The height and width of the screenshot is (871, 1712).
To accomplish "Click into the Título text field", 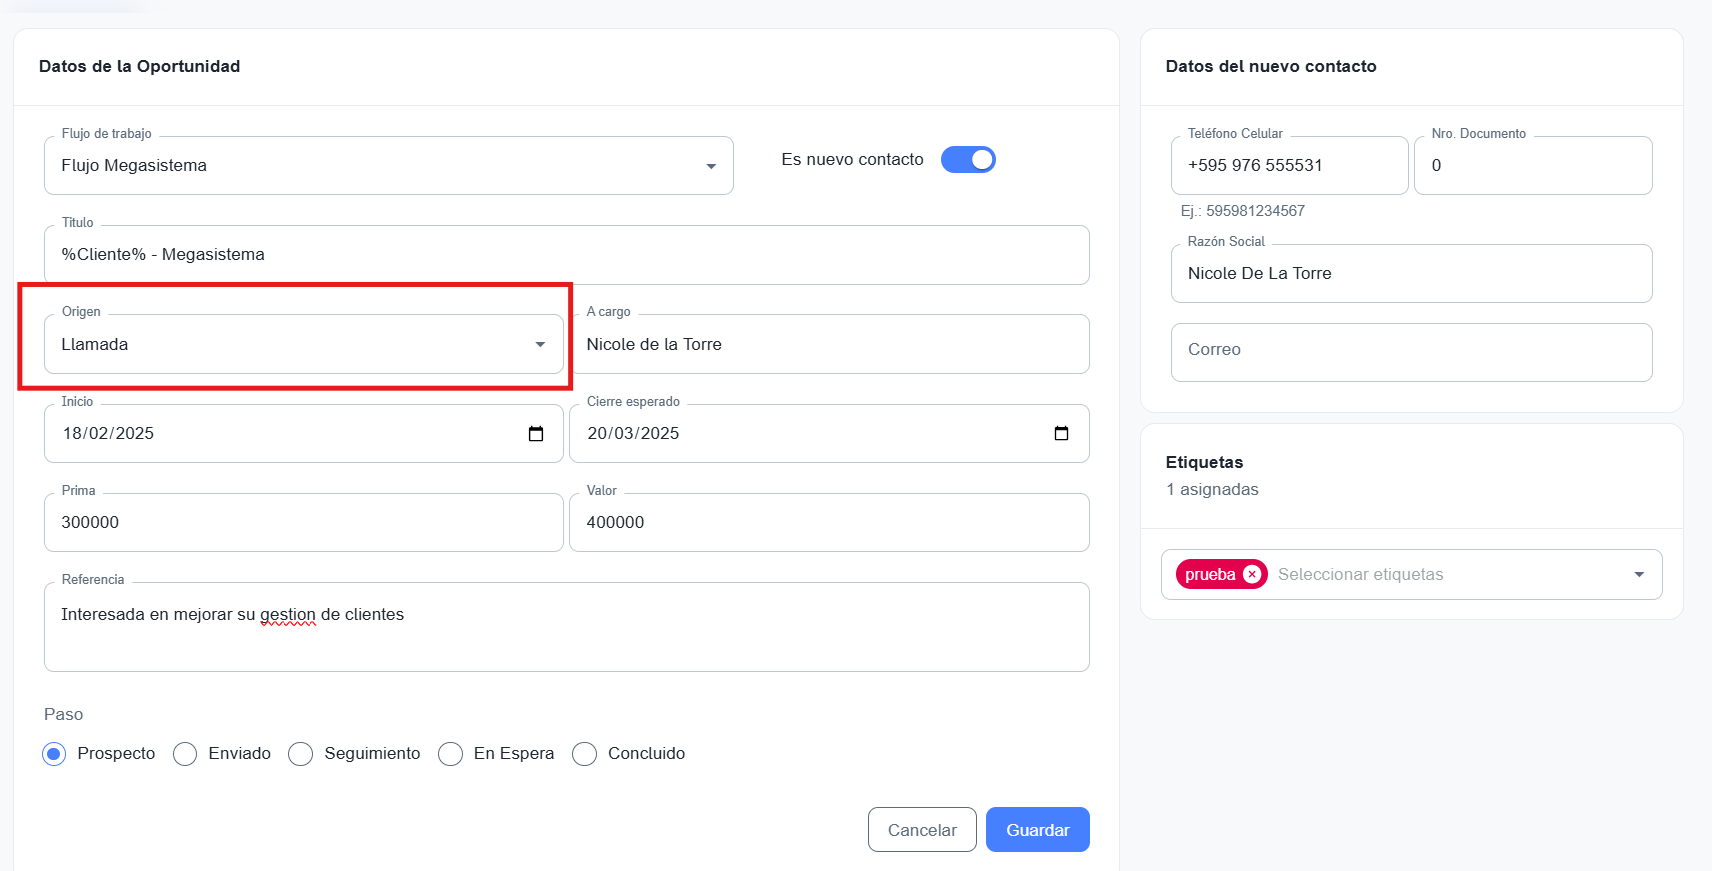I will (x=566, y=255).
